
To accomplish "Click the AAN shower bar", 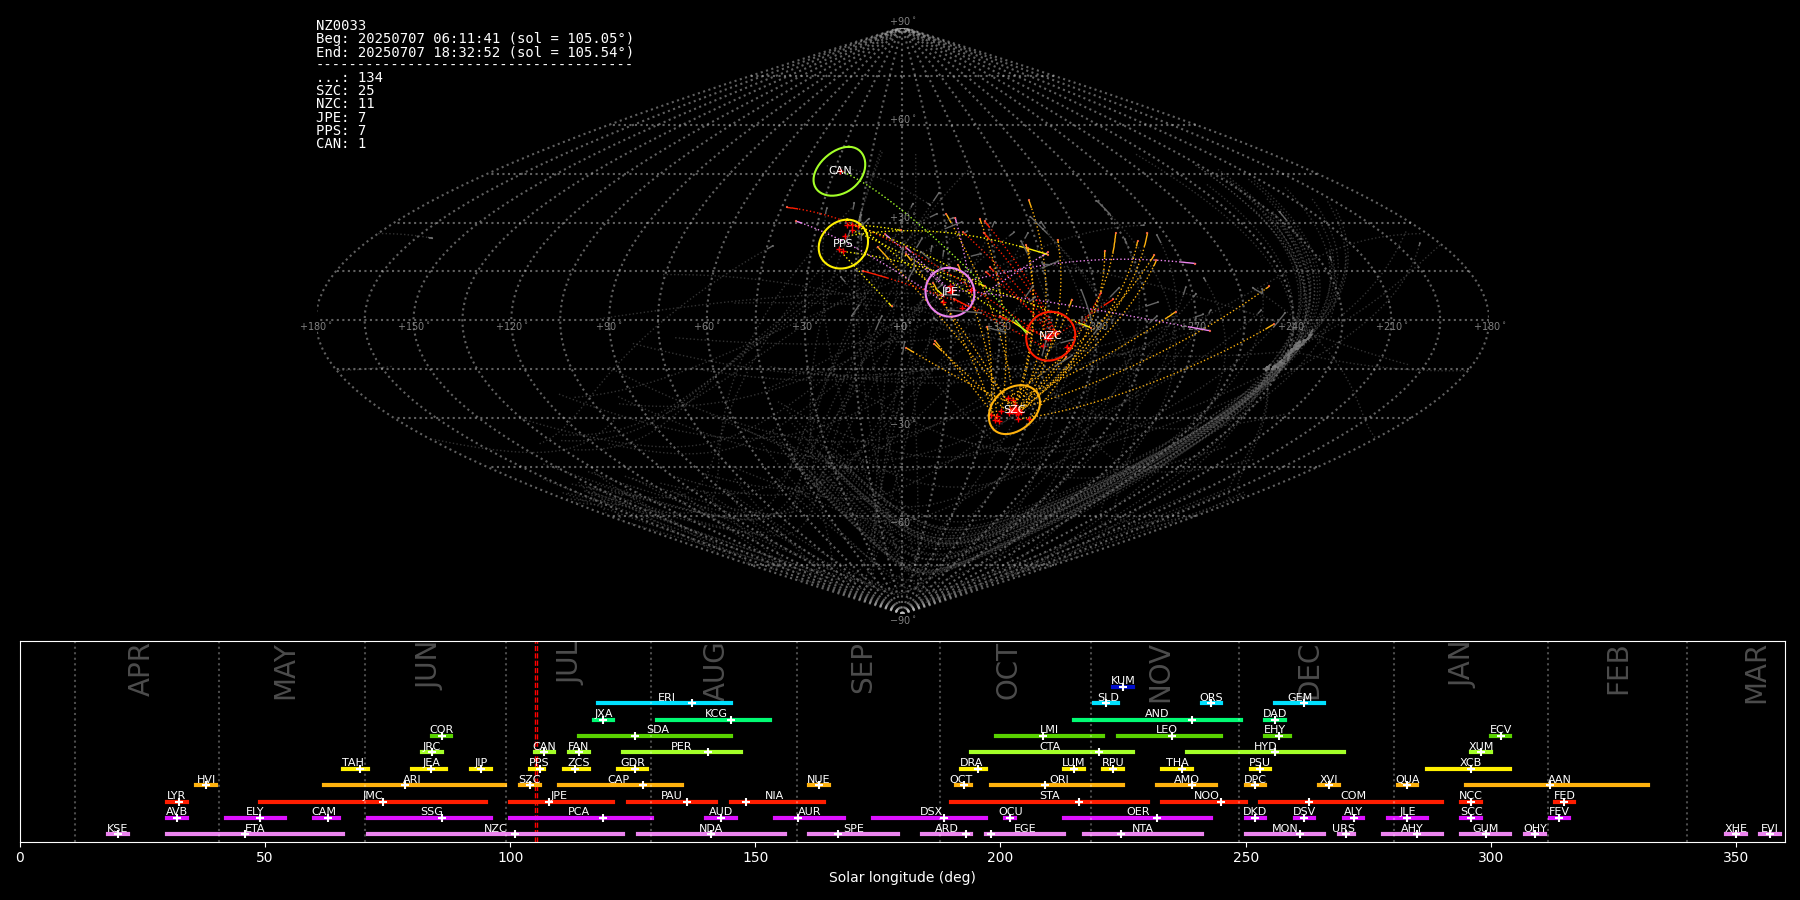I will pyautogui.click(x=1557, y=785).
